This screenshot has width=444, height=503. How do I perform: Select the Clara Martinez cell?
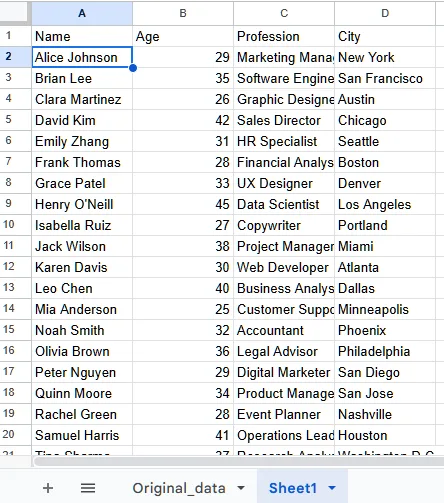point(82,99)
